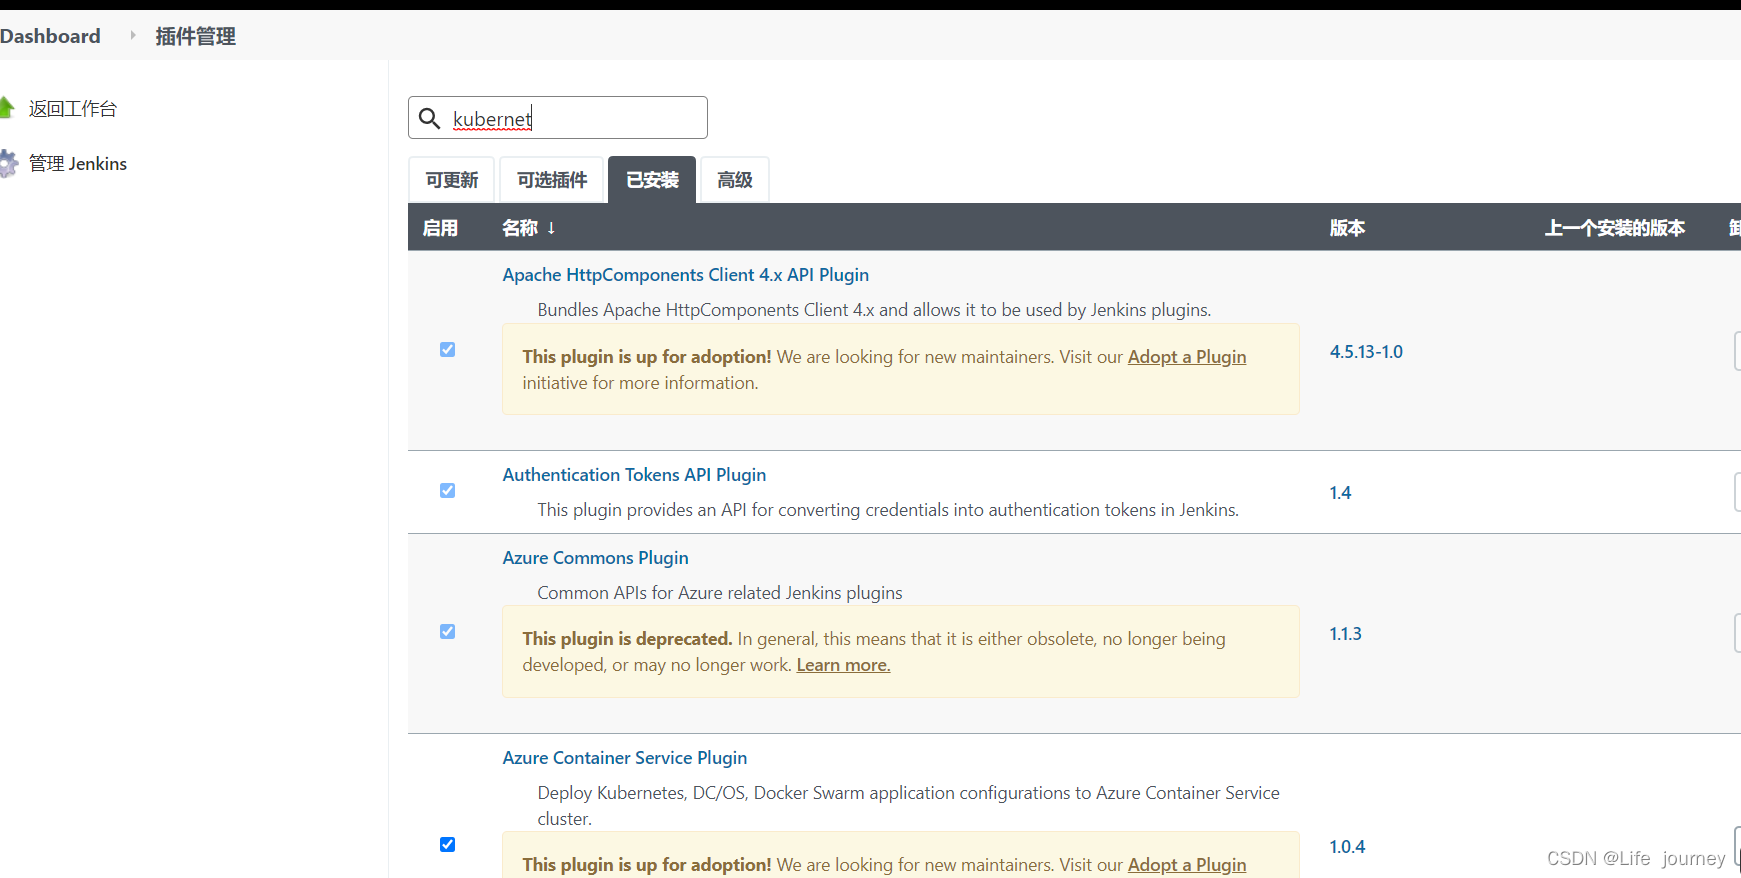Open the 管理 Jenkins sidebar link

click(x=78, y=164)
